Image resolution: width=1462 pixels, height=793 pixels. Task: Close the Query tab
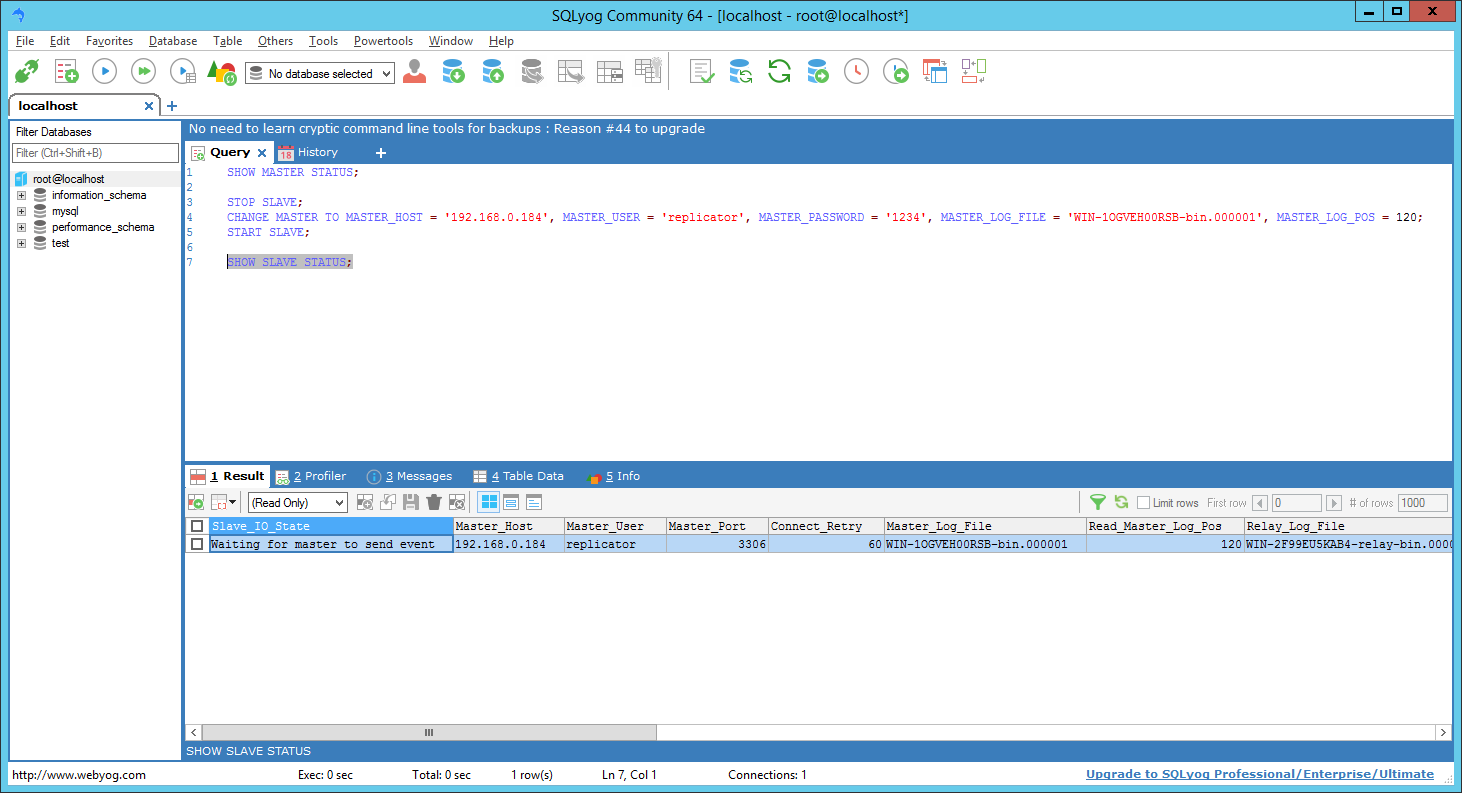pyautogui.click(x=262, y=153)
